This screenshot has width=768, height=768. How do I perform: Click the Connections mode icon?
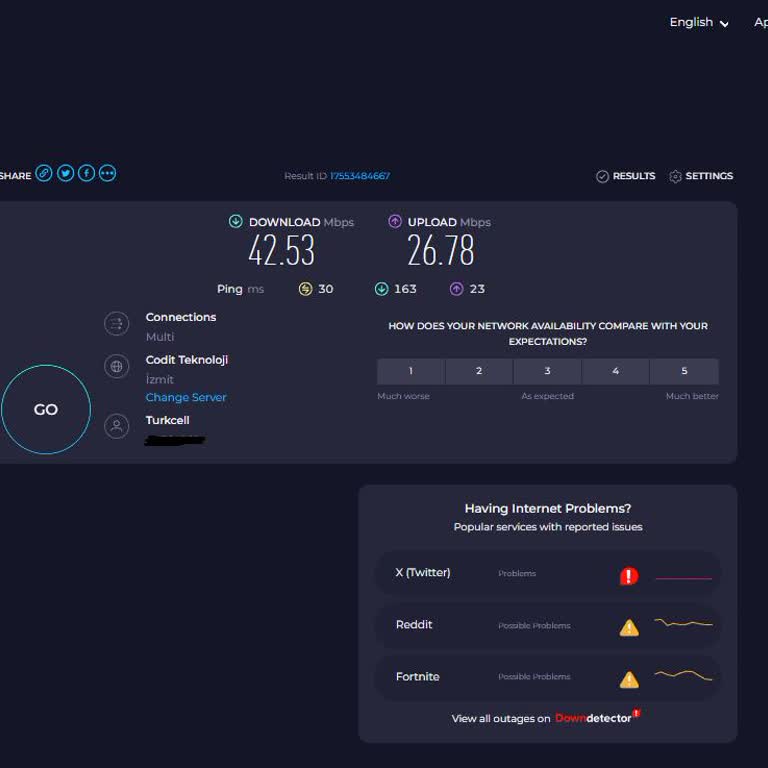click(x=117, y=324)
